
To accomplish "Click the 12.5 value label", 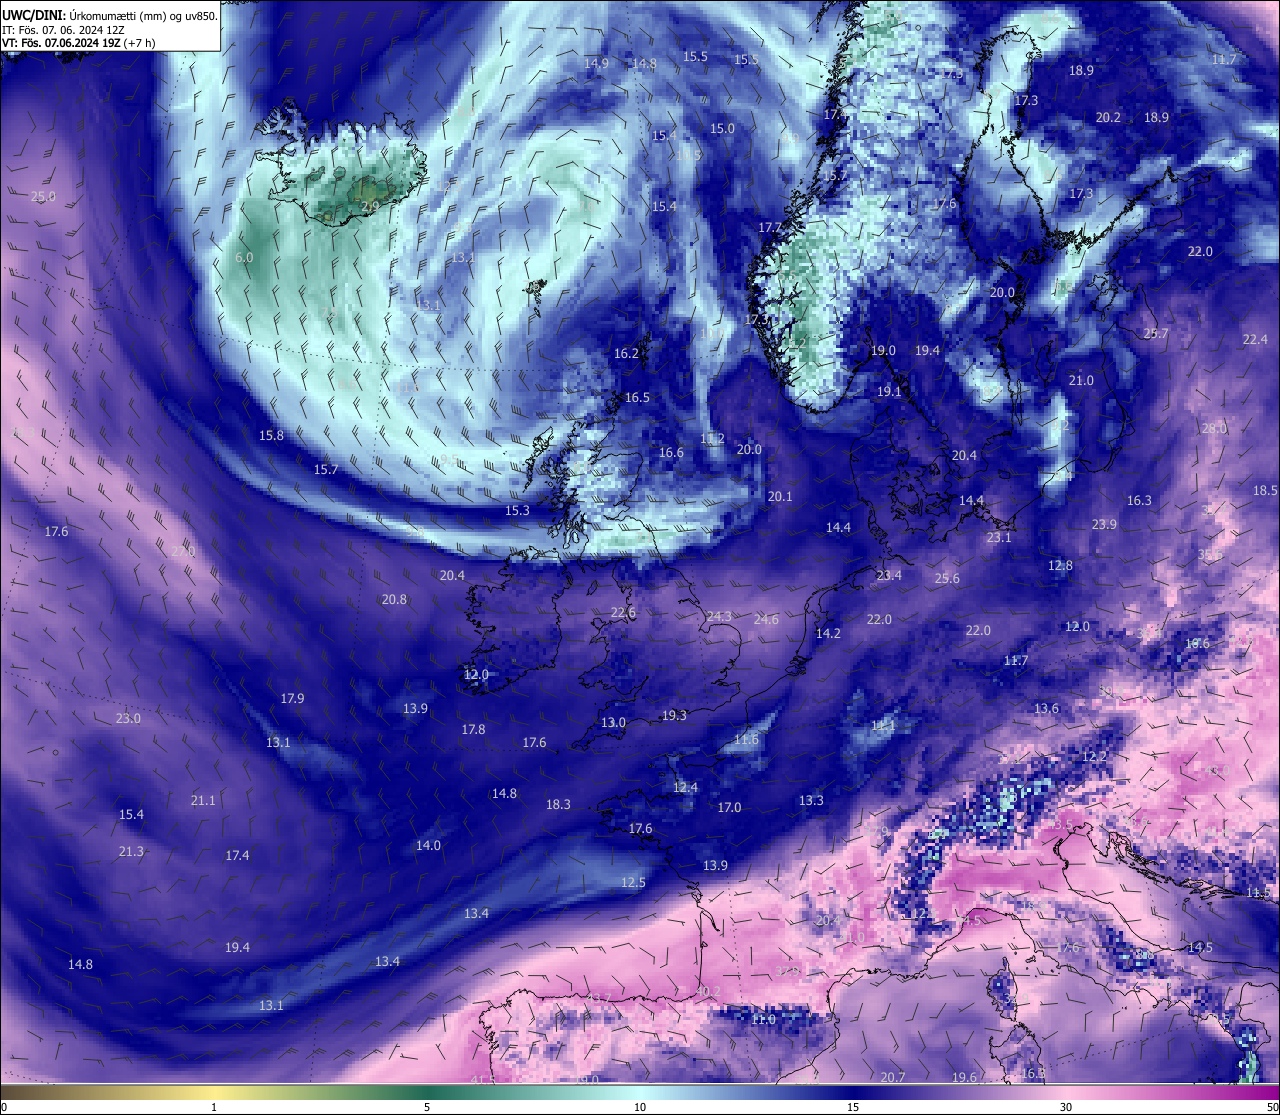I will (633, 882).
